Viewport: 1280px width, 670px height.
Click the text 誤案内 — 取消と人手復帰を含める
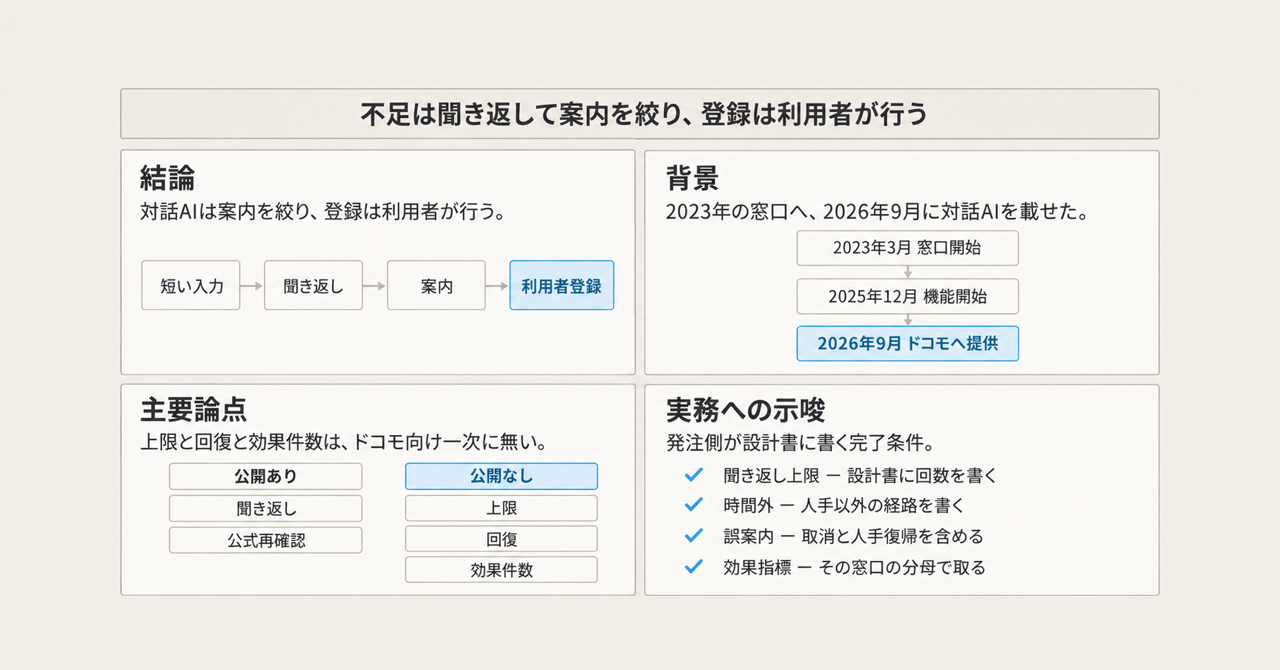pos(853,535)
